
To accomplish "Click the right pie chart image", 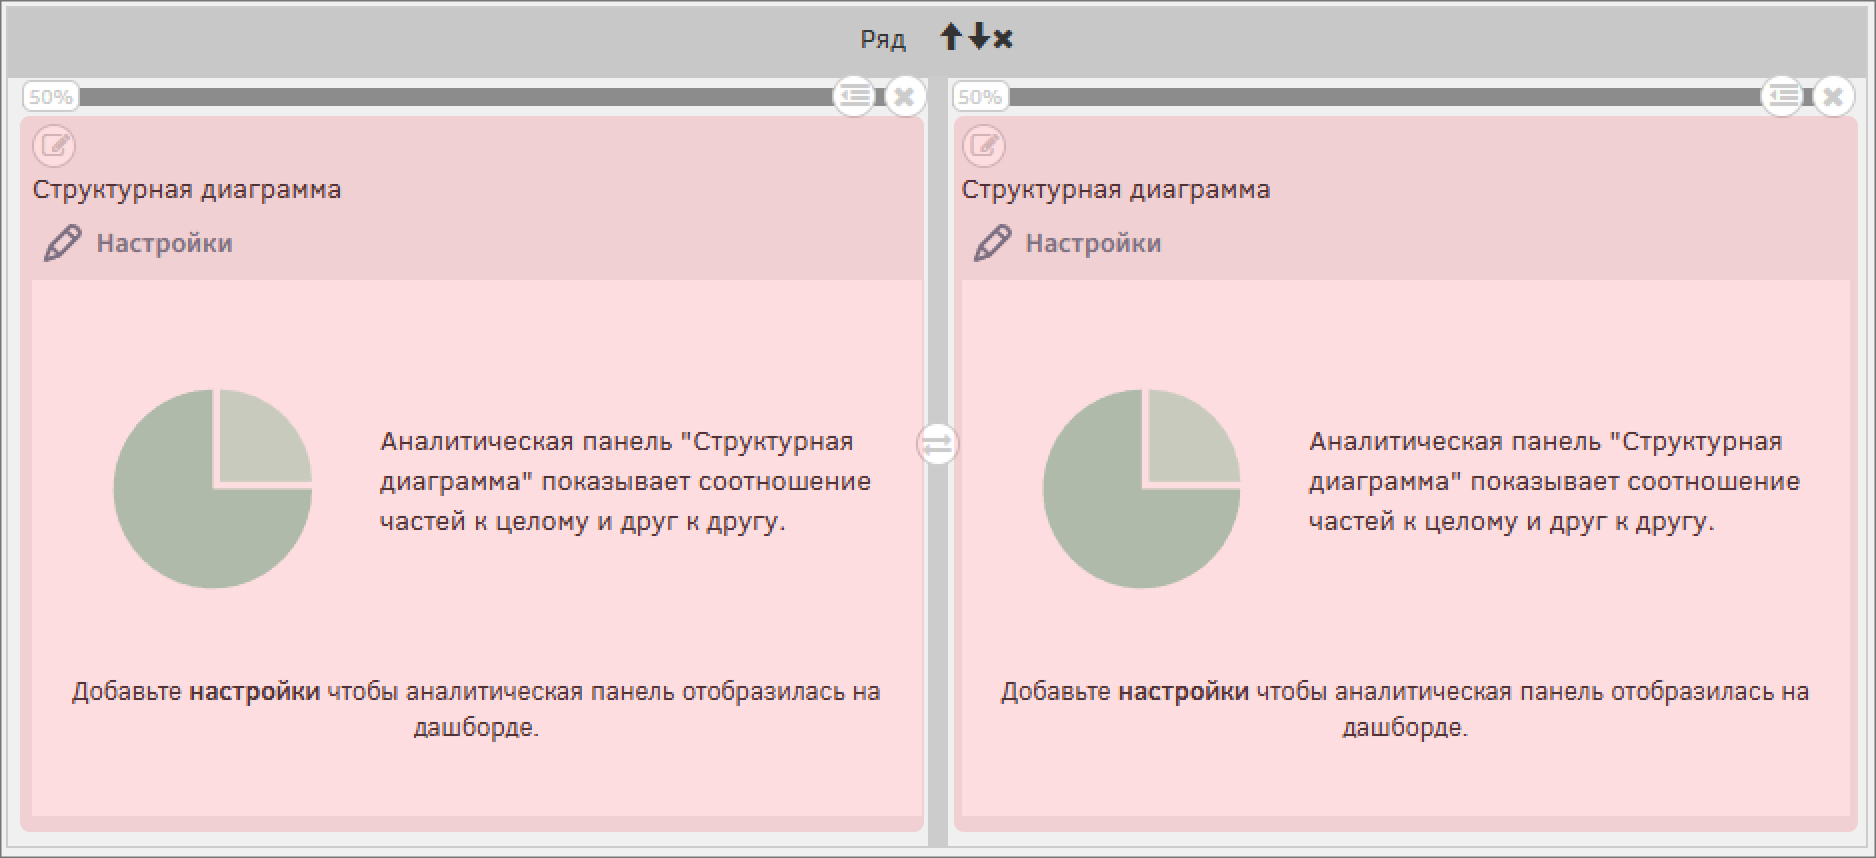I will [x=1142, y=488].
